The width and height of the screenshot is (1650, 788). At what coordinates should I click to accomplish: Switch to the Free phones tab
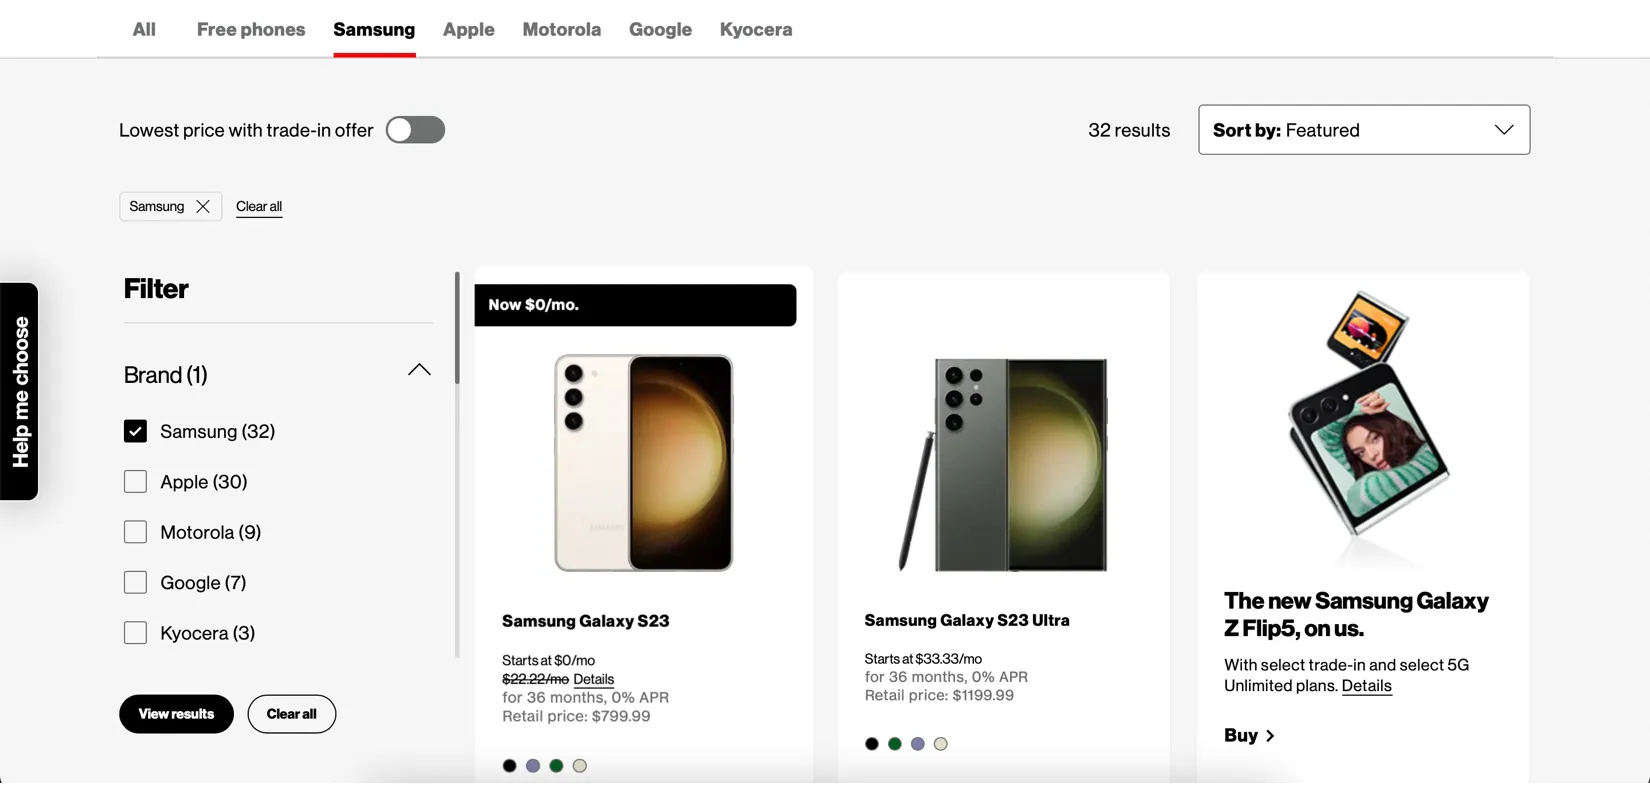point(251,30)
